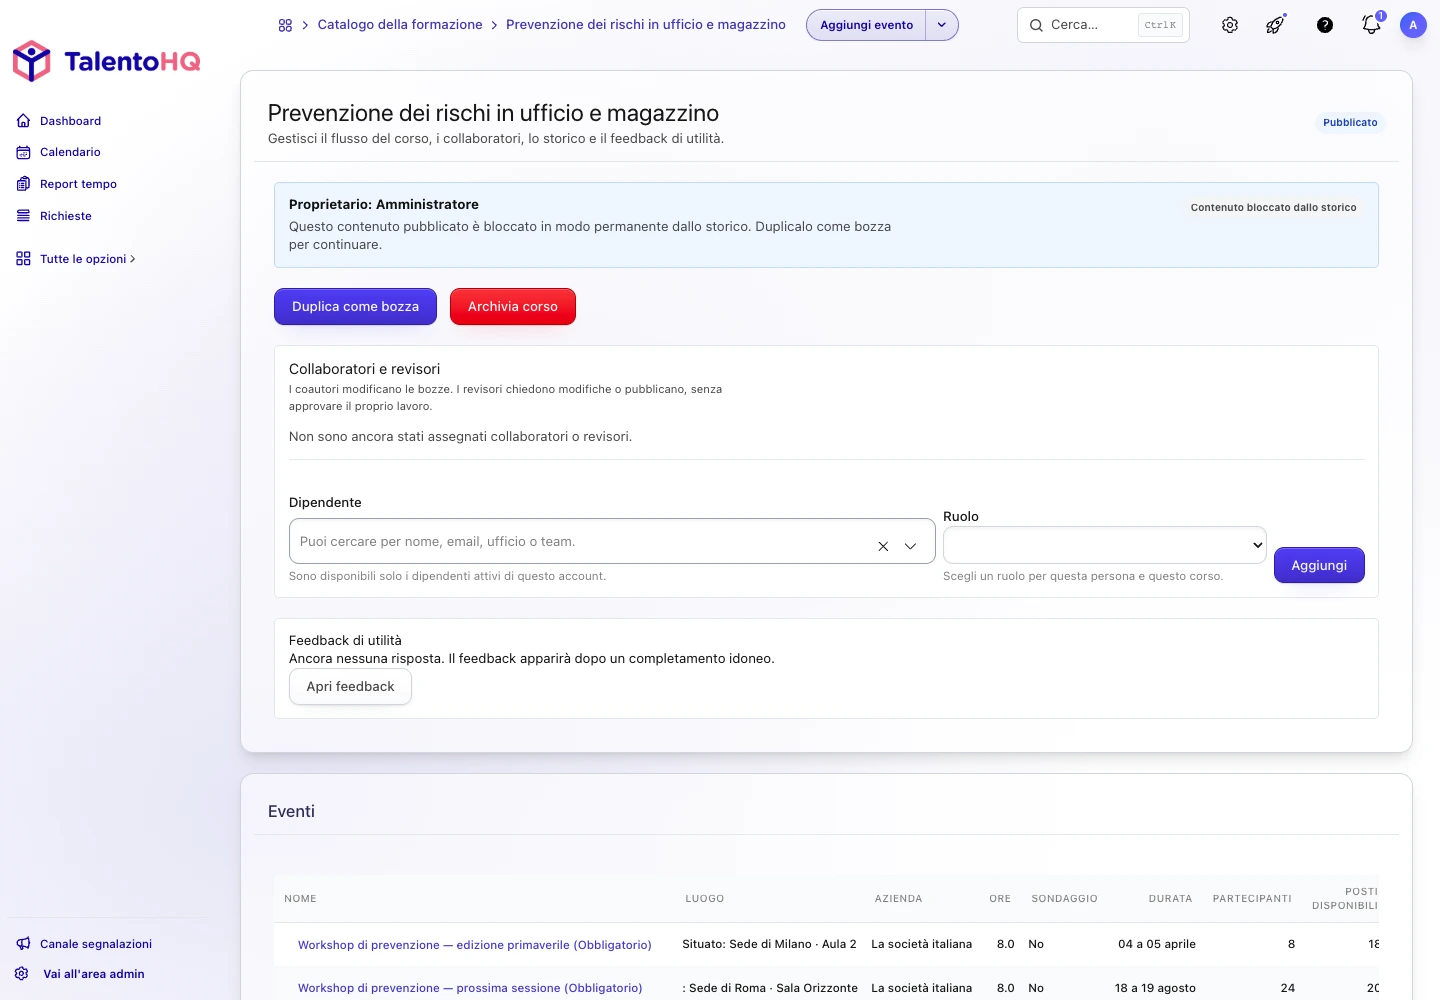Click the Sede di Milano Aula 2 cell
The image size is (1440, 1000).
click(769, 944)
